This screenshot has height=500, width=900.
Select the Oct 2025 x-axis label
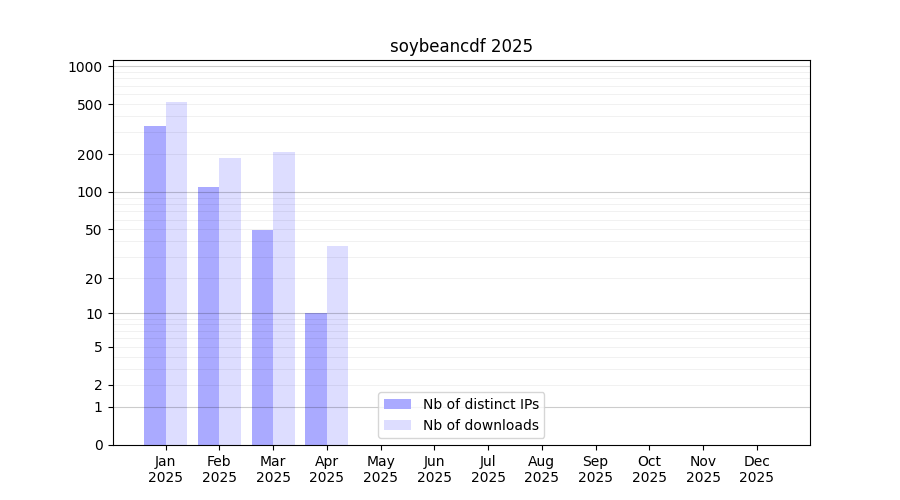click(649, 469)
